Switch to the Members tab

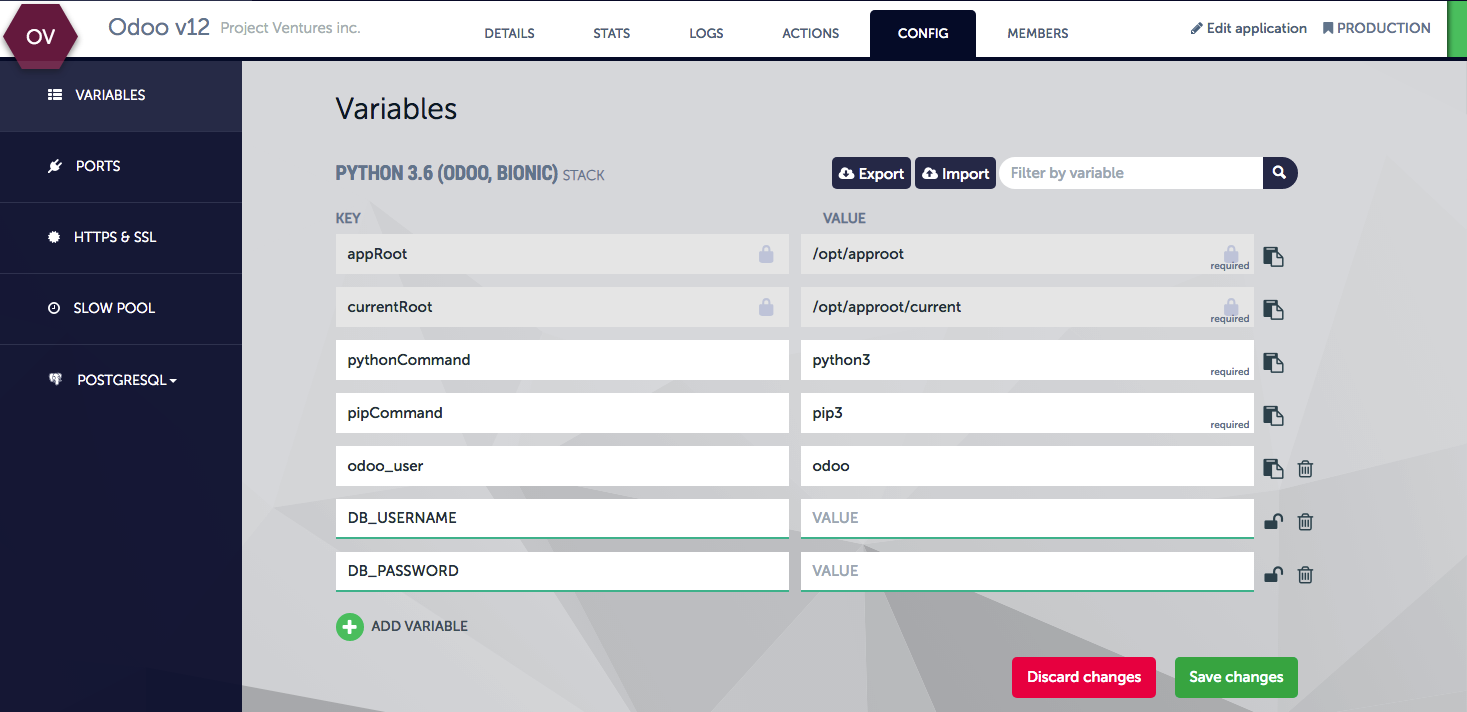click(1037, 33)
